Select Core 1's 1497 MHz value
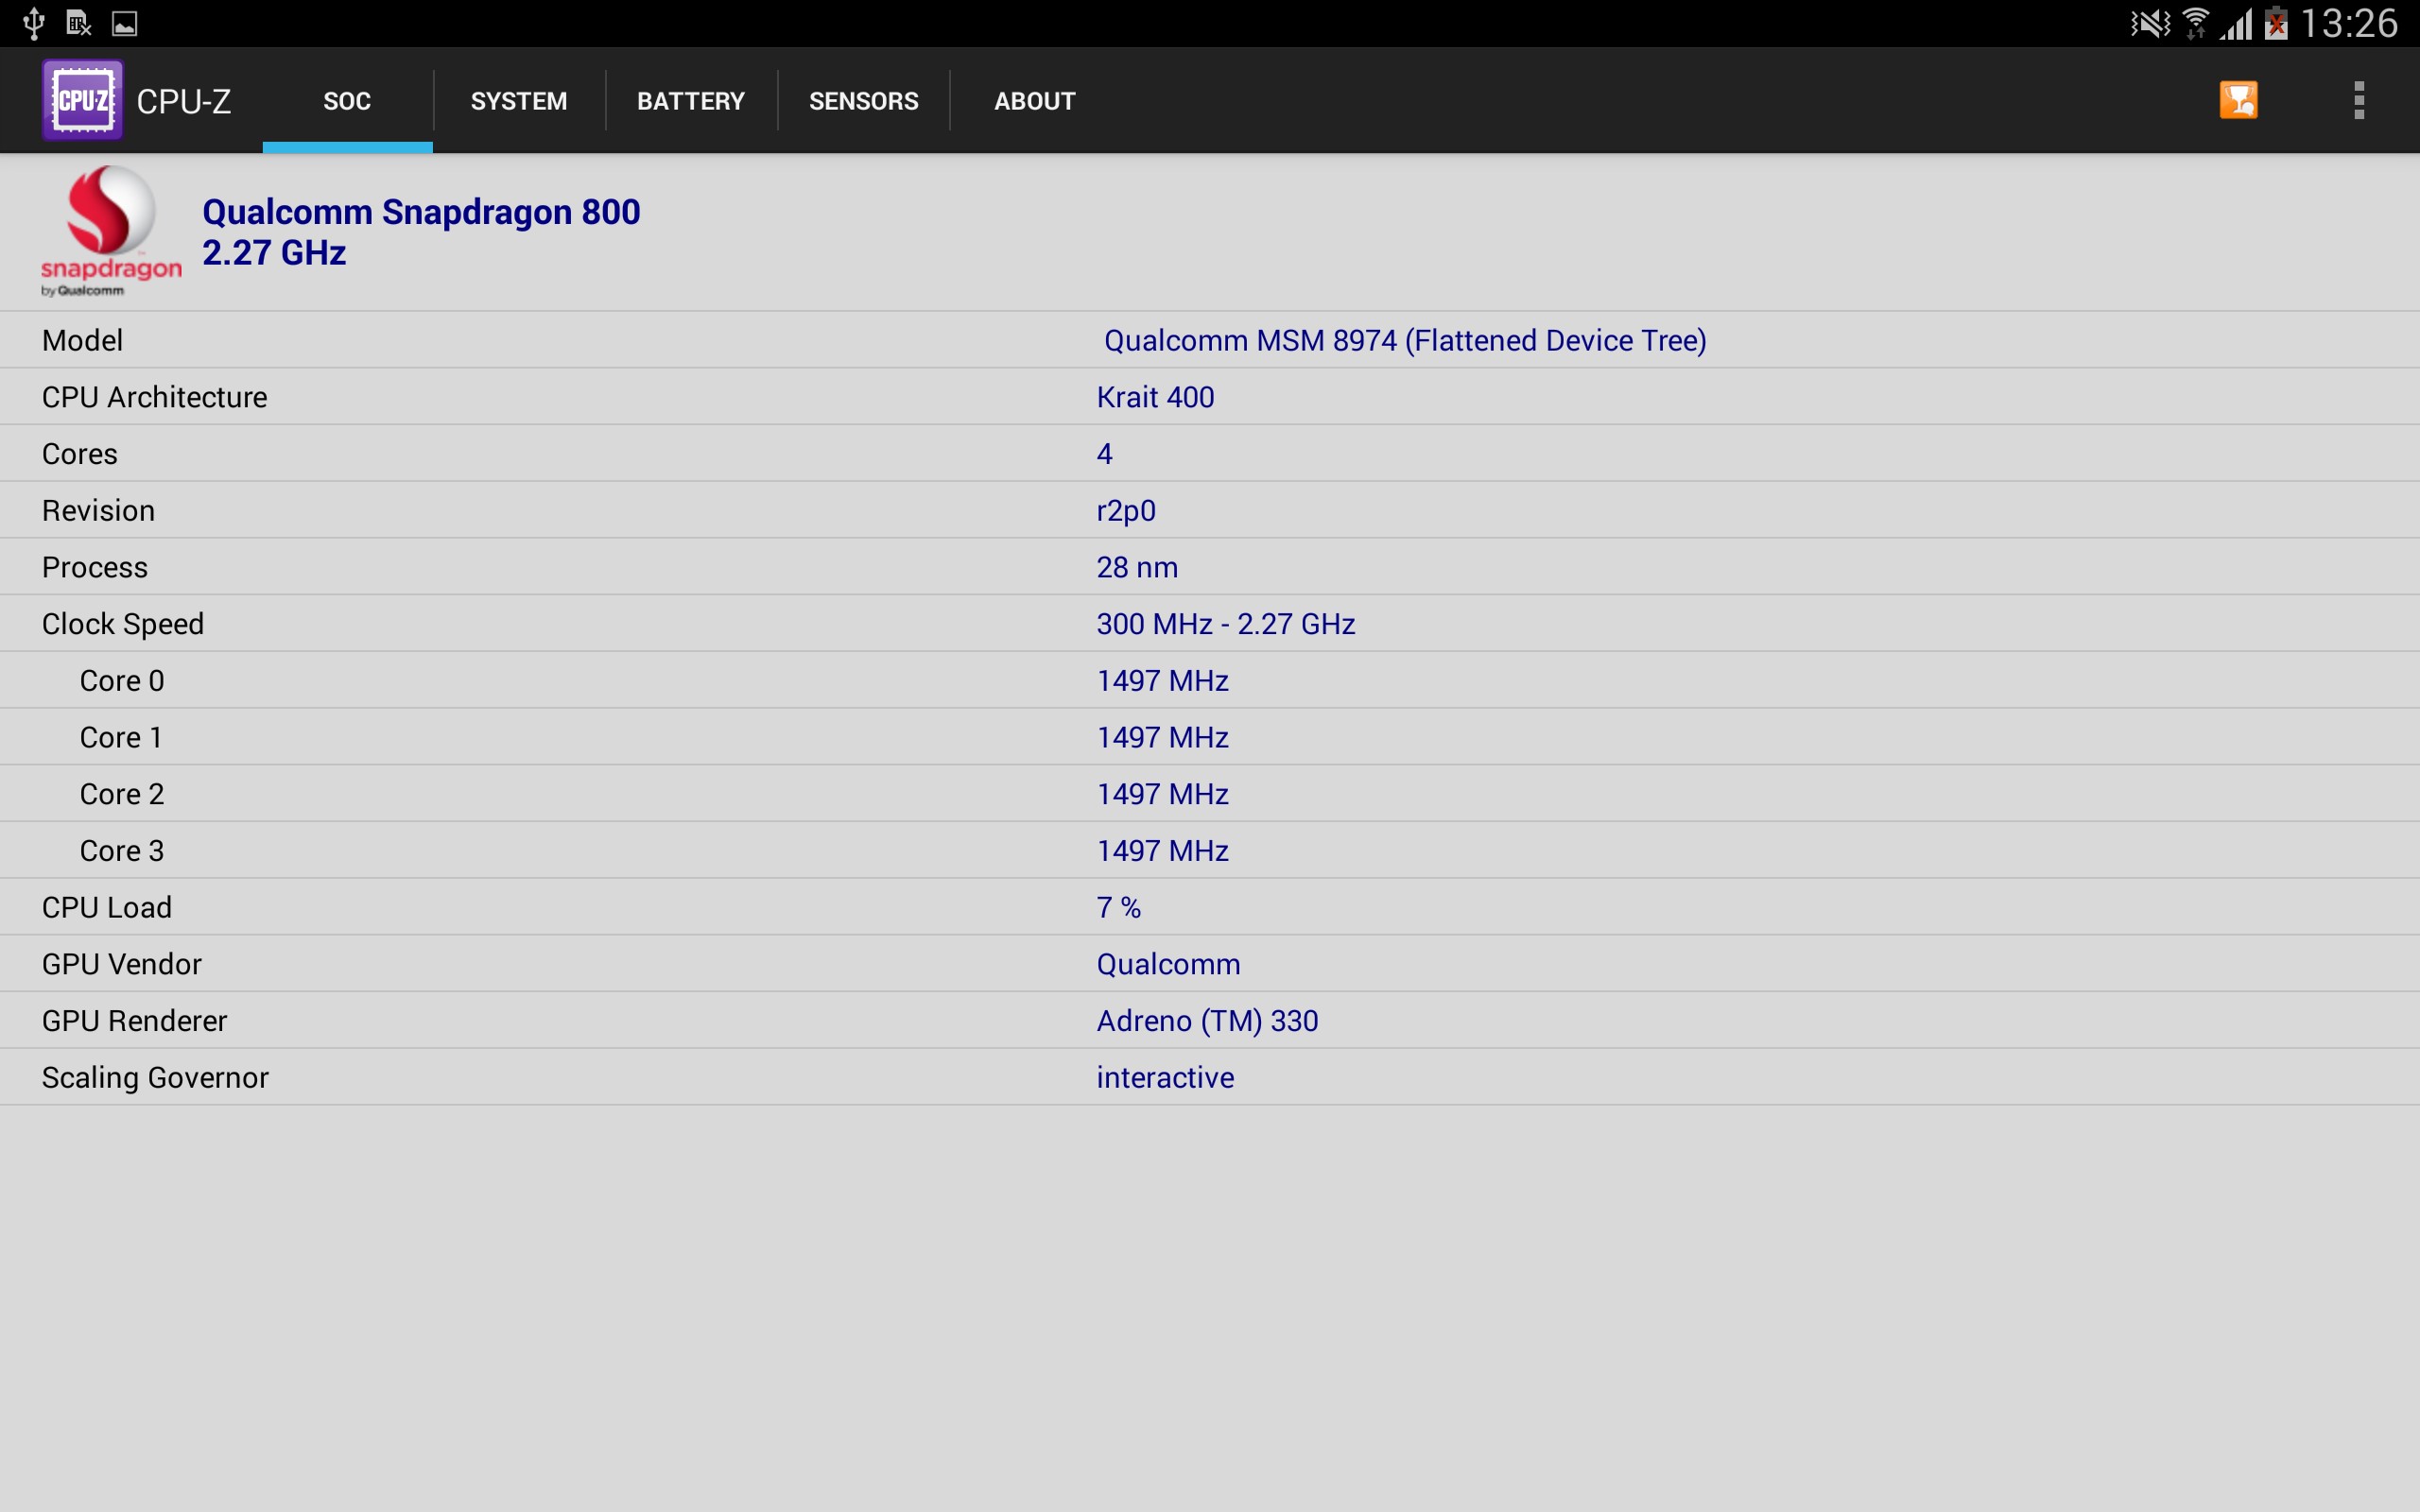2420x1512 pixels. point(1162,737)
